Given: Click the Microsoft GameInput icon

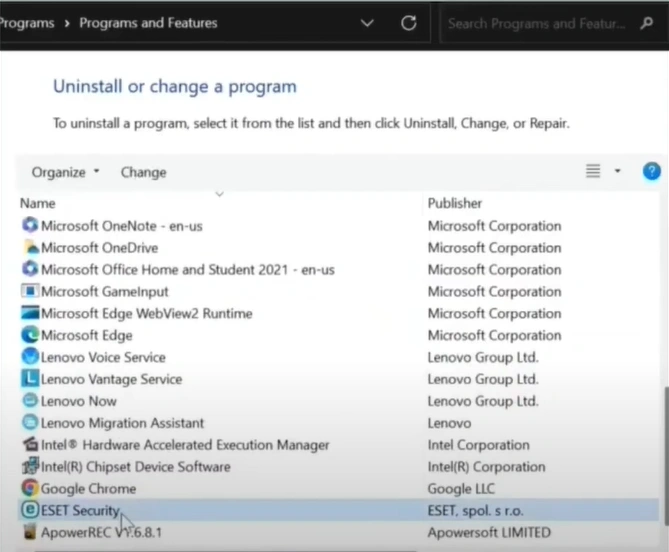Looking at the screenshot, I should [x=30, y=291].
